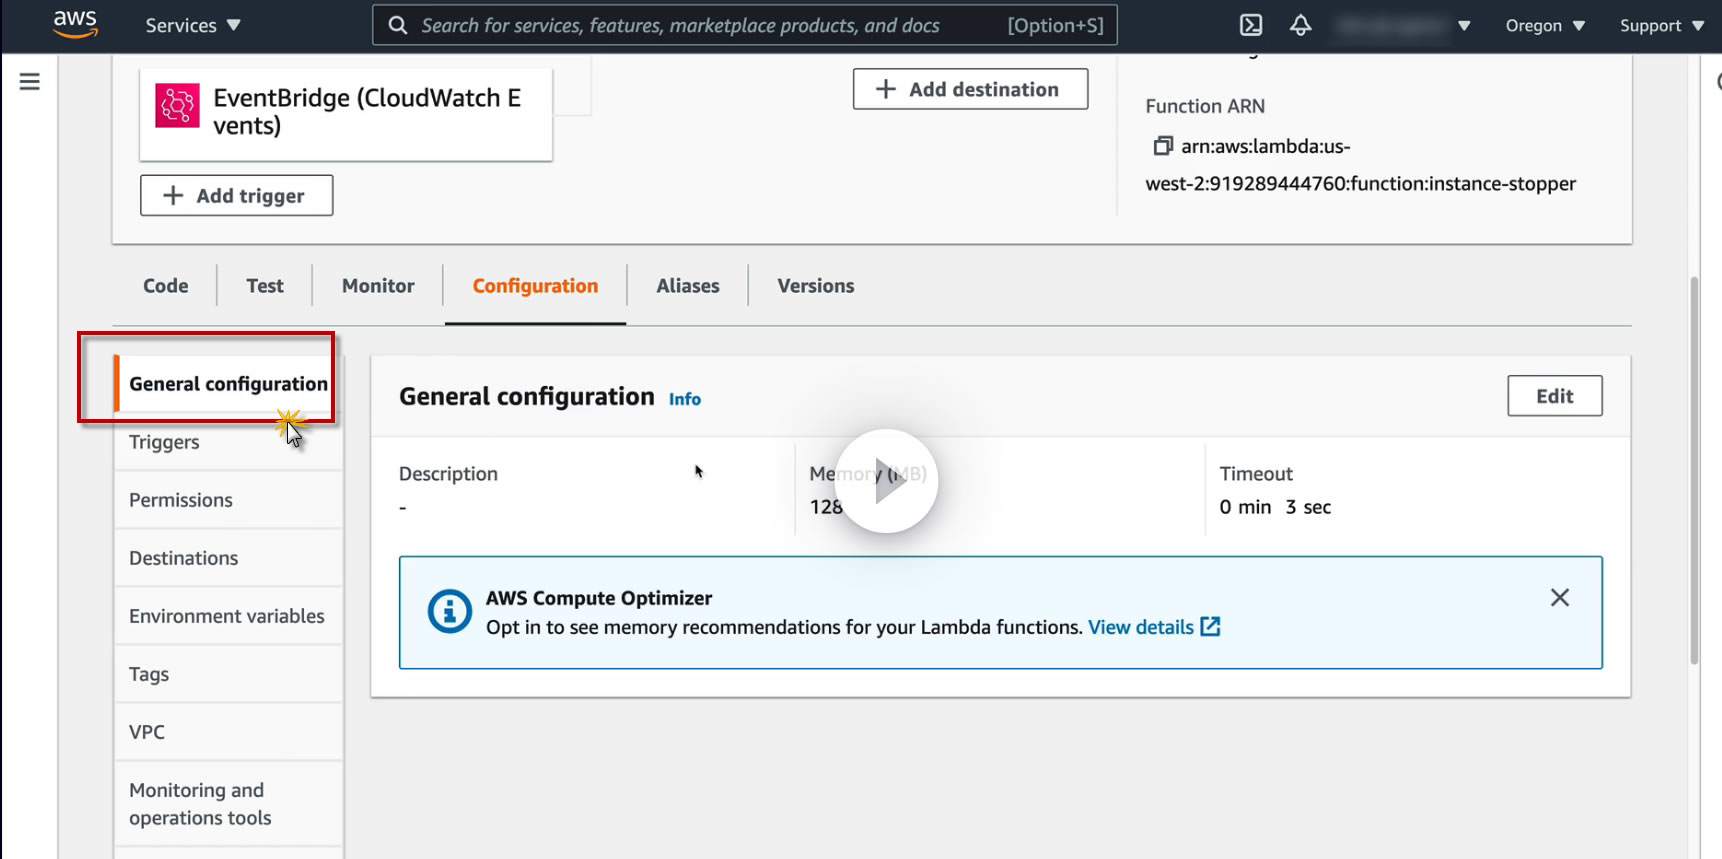Dismiss the AWS Compute Optimizer banner
This screenshot has height=859, width=1722.
[x=1559, y=598]
